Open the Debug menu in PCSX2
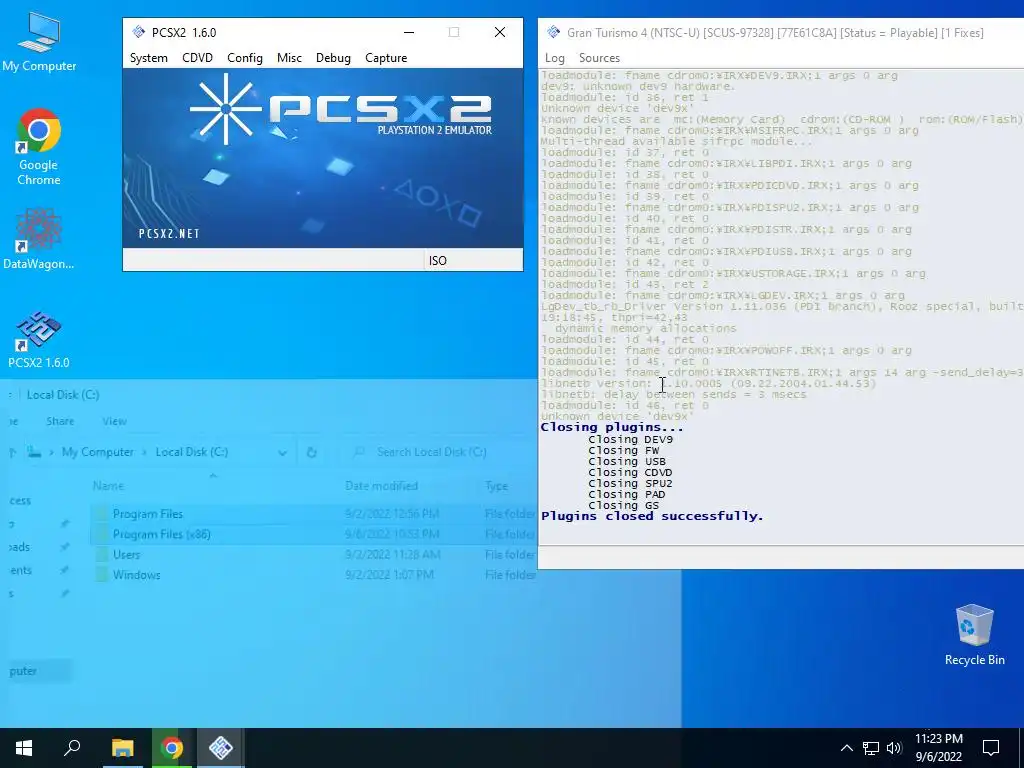This screenshot has height=768, width=1024. (x=333, y=57)
